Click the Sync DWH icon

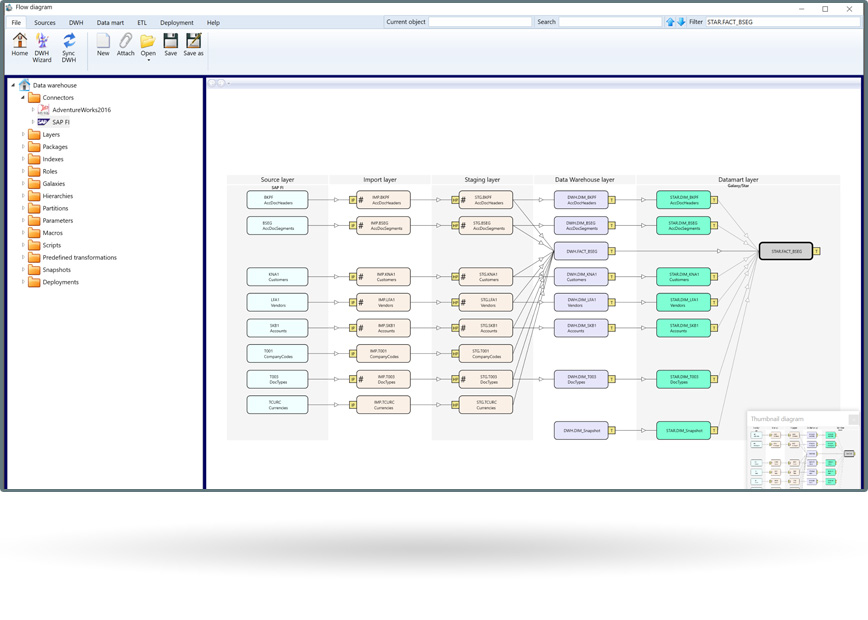(x=69, y=40)
